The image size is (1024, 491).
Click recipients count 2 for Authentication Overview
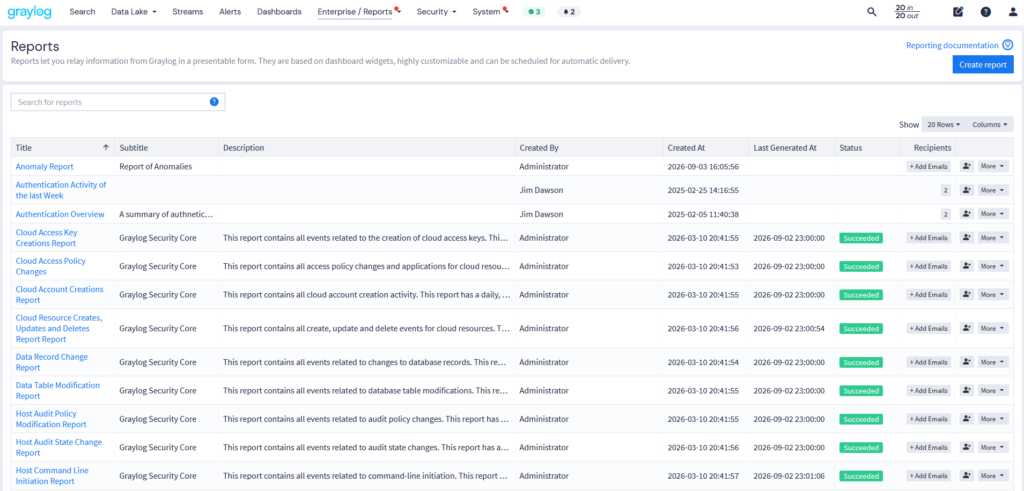click(x=945, y=214)
